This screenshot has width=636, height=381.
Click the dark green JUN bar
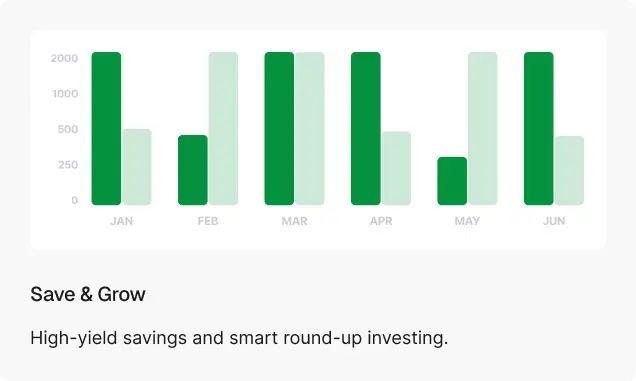[x=539, y=128]
